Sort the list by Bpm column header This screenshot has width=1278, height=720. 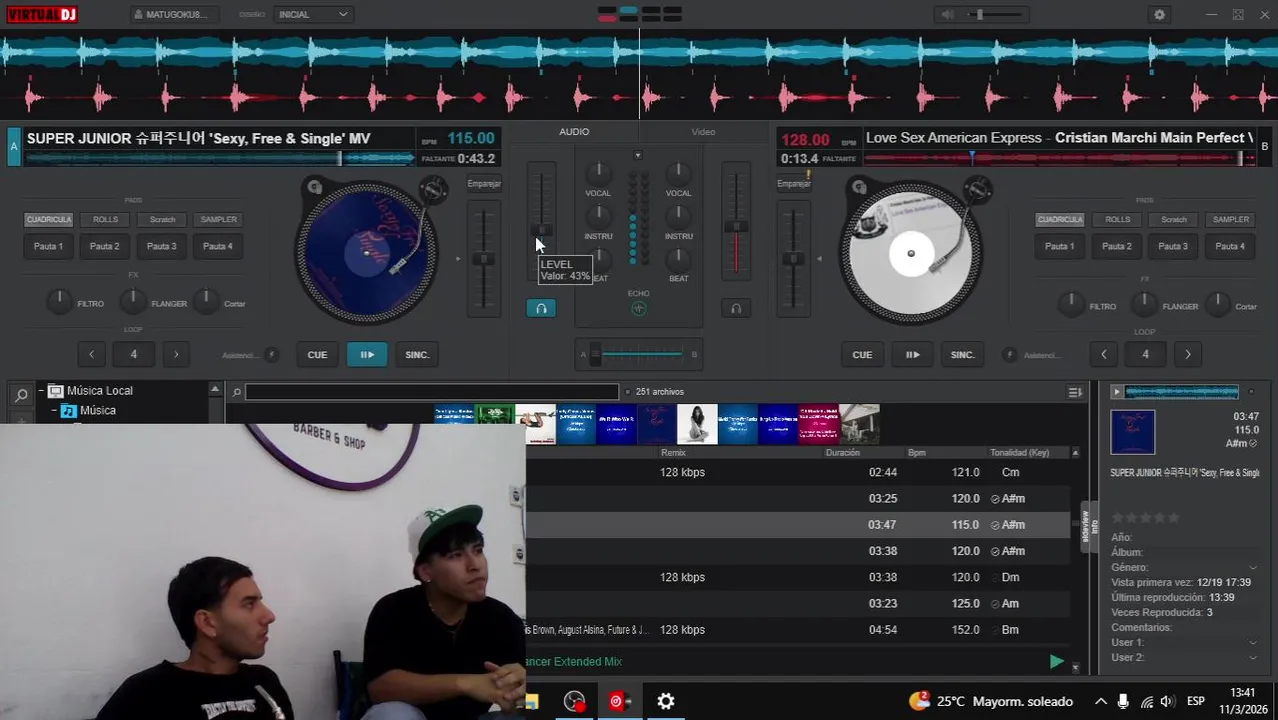click(917, 453)
